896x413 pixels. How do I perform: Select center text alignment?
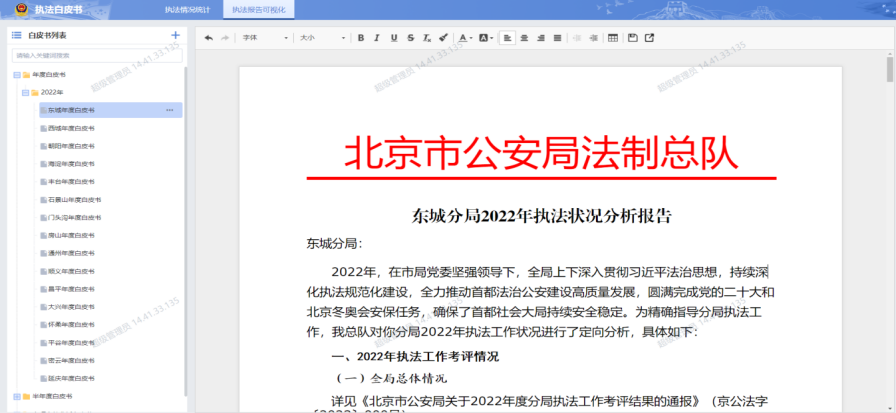click(x=524, y=38)
